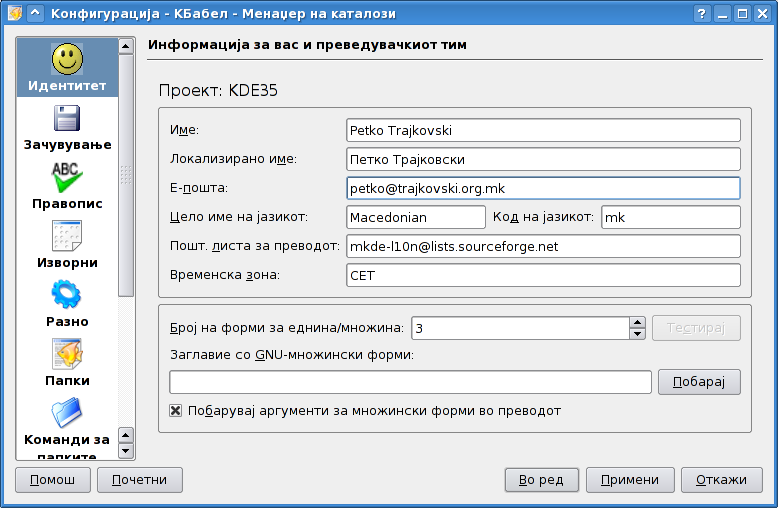Image resolution: width=778 pixels, height=508 pixels.
Task: Click sidebar scrollbar up arrow at top
Action: click(x=126, y=47)
